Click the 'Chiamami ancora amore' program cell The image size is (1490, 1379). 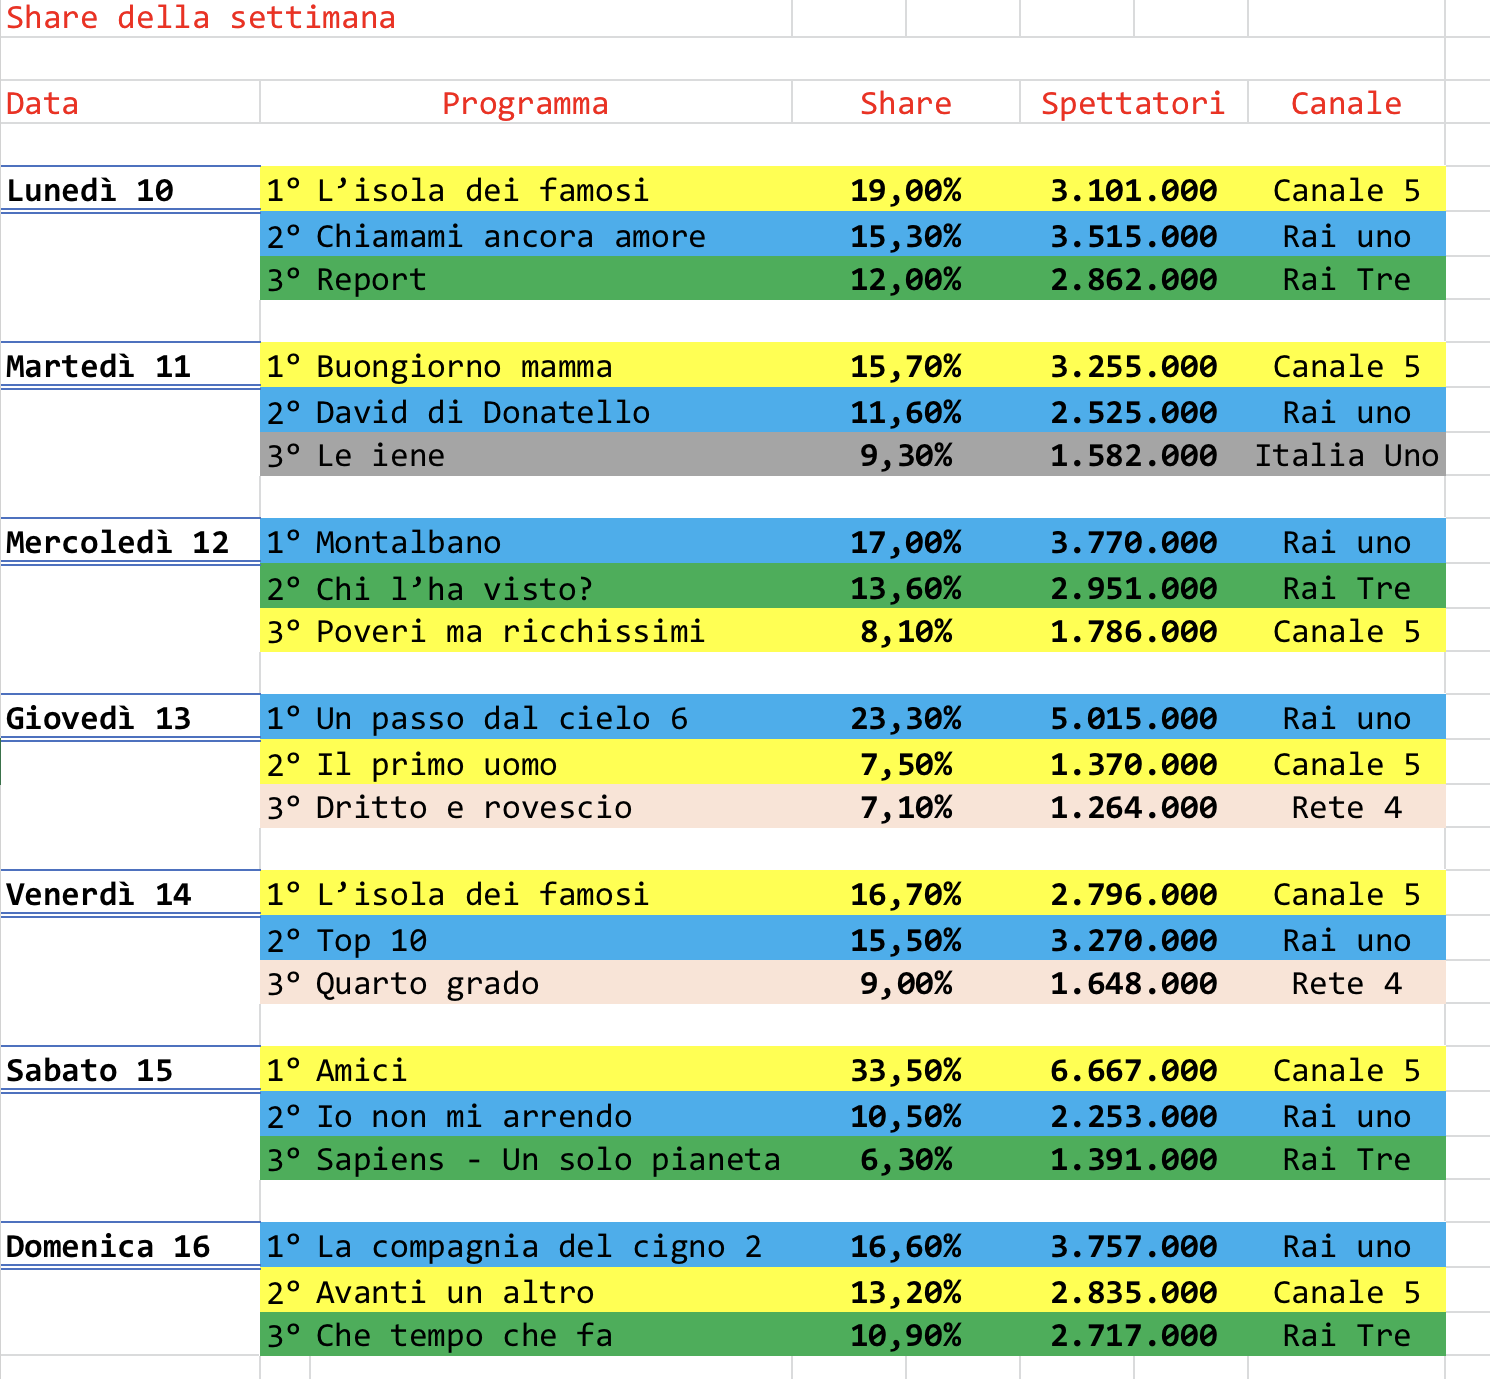click(x=486, y=236)
